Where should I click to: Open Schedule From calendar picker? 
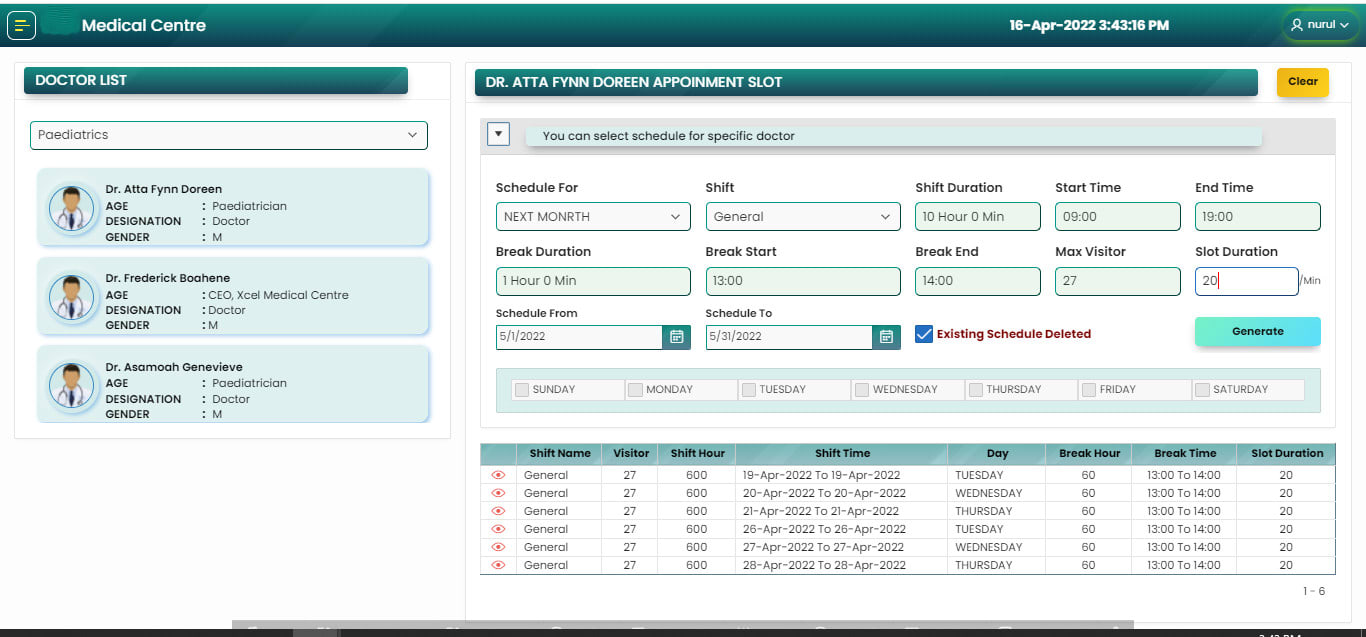[x=677, y=337]
